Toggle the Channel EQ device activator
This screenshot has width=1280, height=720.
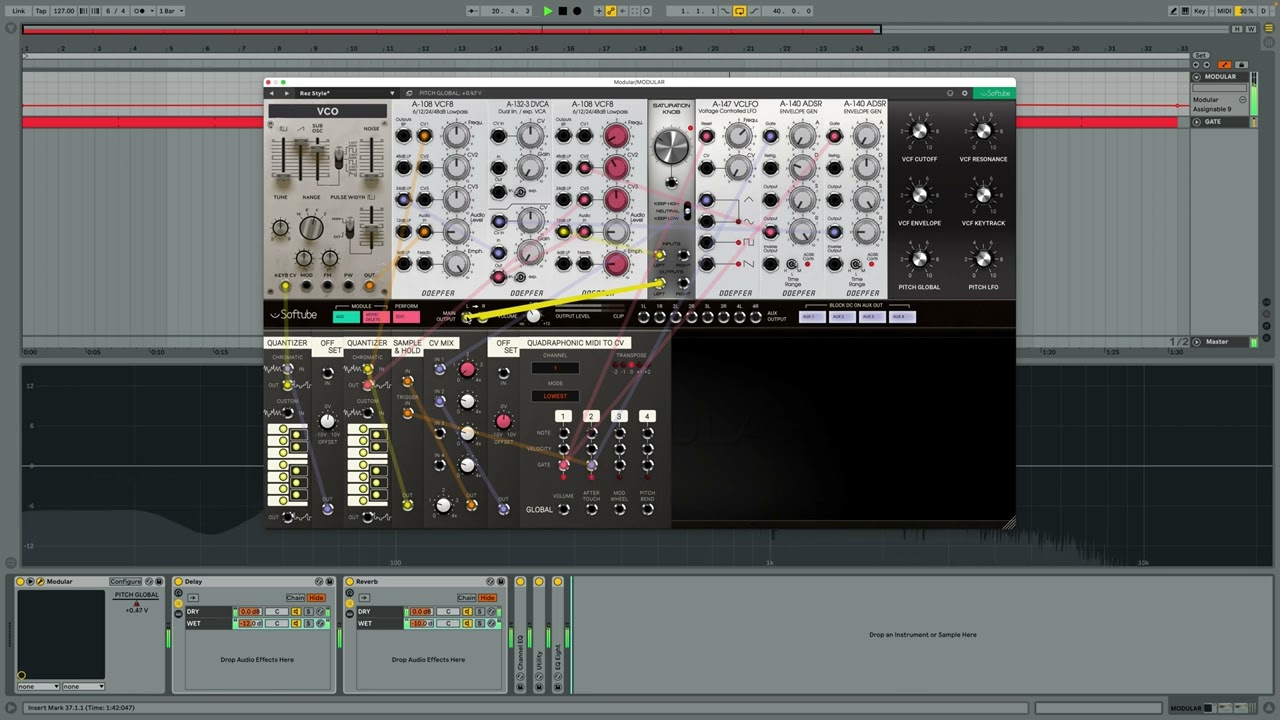520,581
